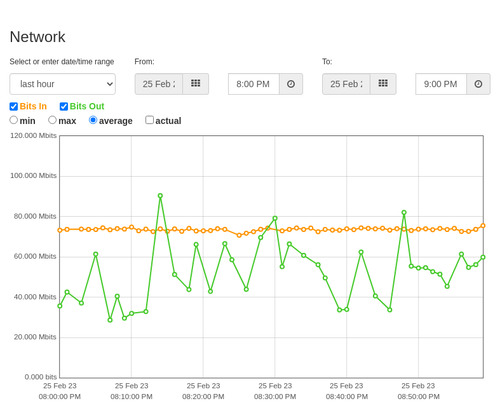Viewport: 500px width, 403px height.
Task: Open the From date calendar picker icon
Action: [196, 84]
